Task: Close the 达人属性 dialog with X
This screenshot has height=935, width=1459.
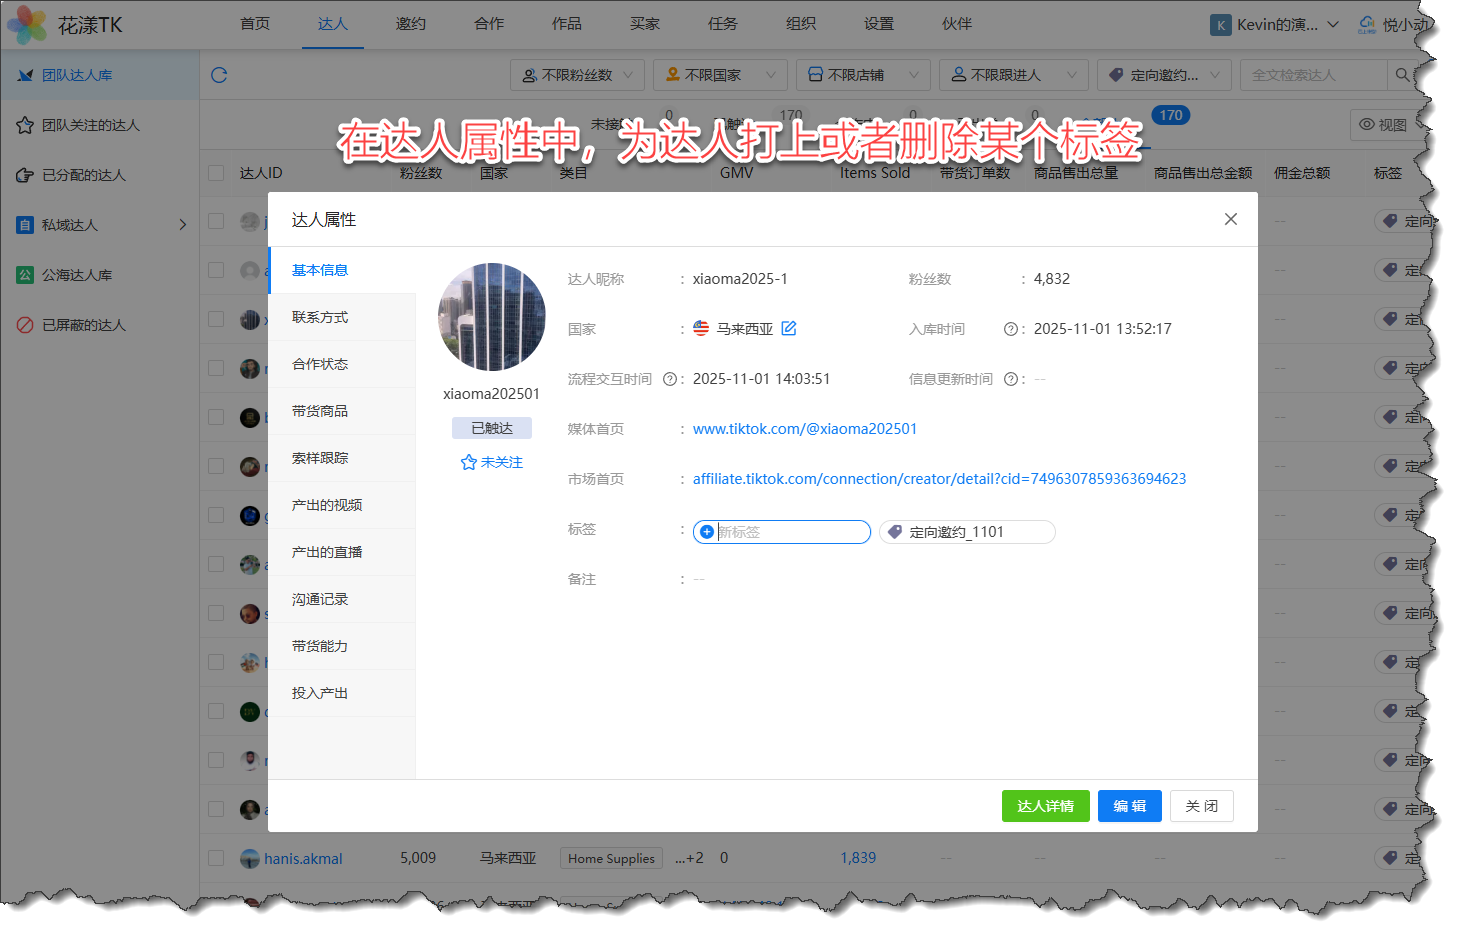Action: point(1230,219)
